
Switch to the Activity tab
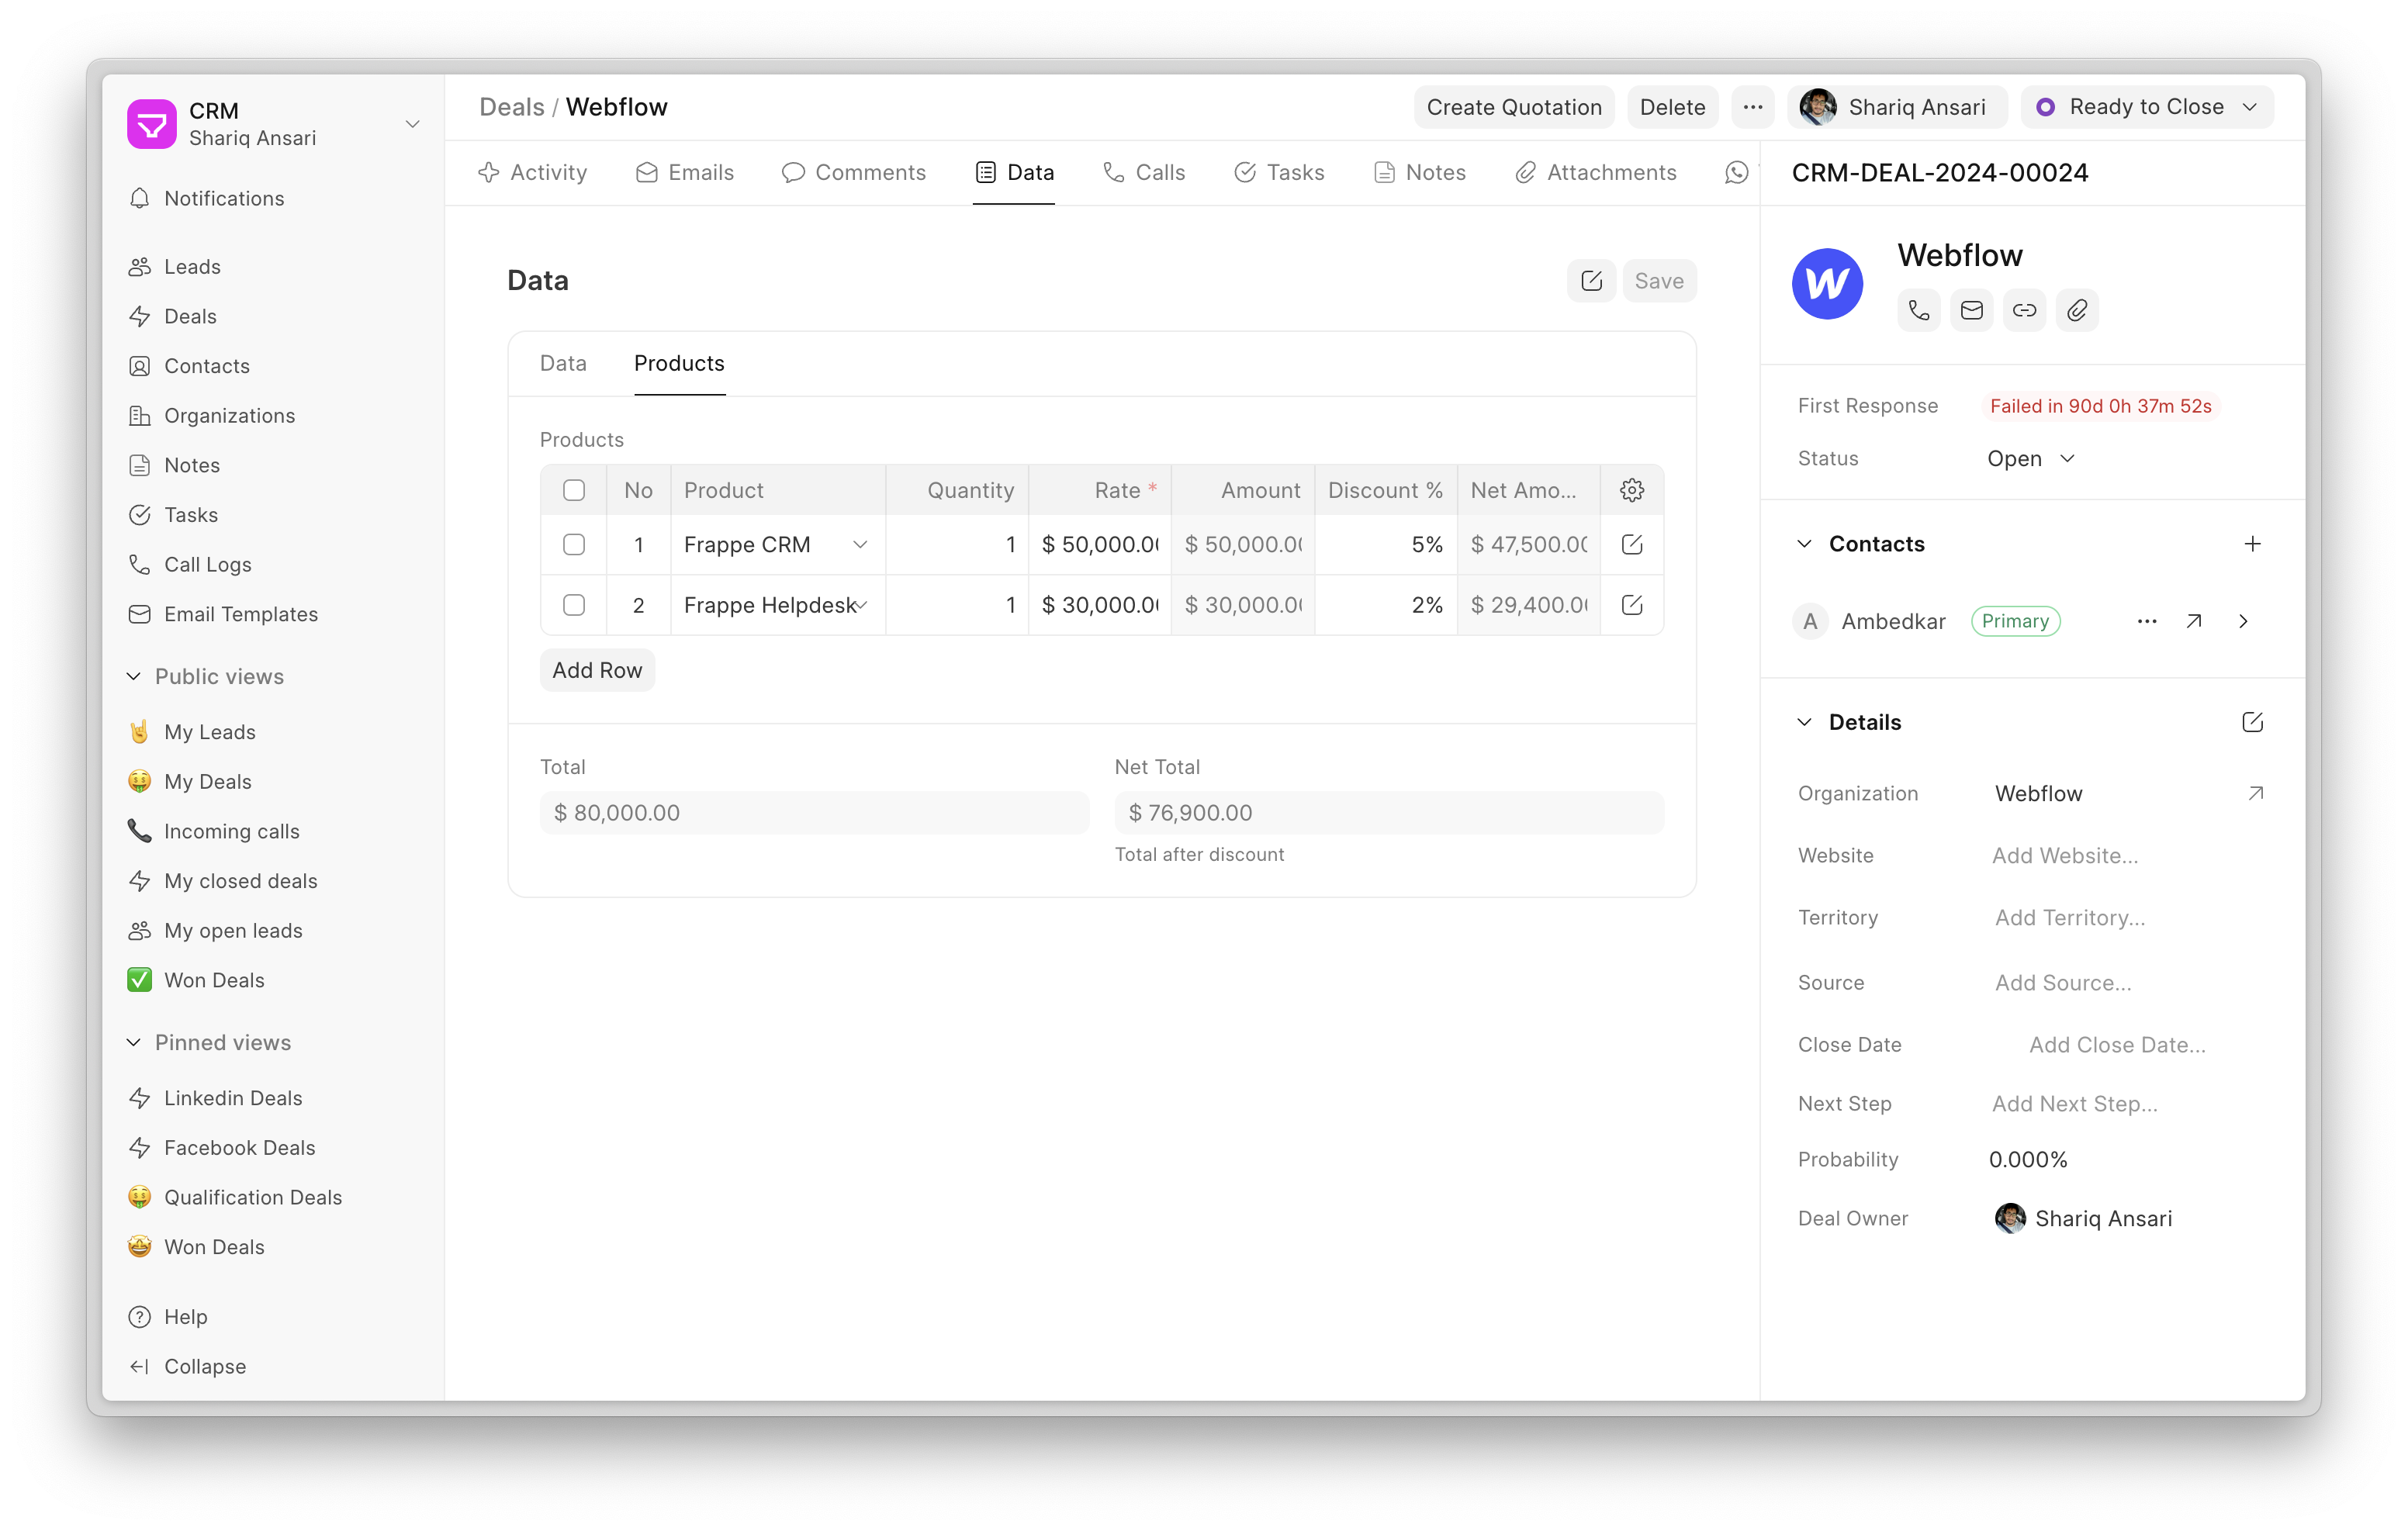pos(533,173)
